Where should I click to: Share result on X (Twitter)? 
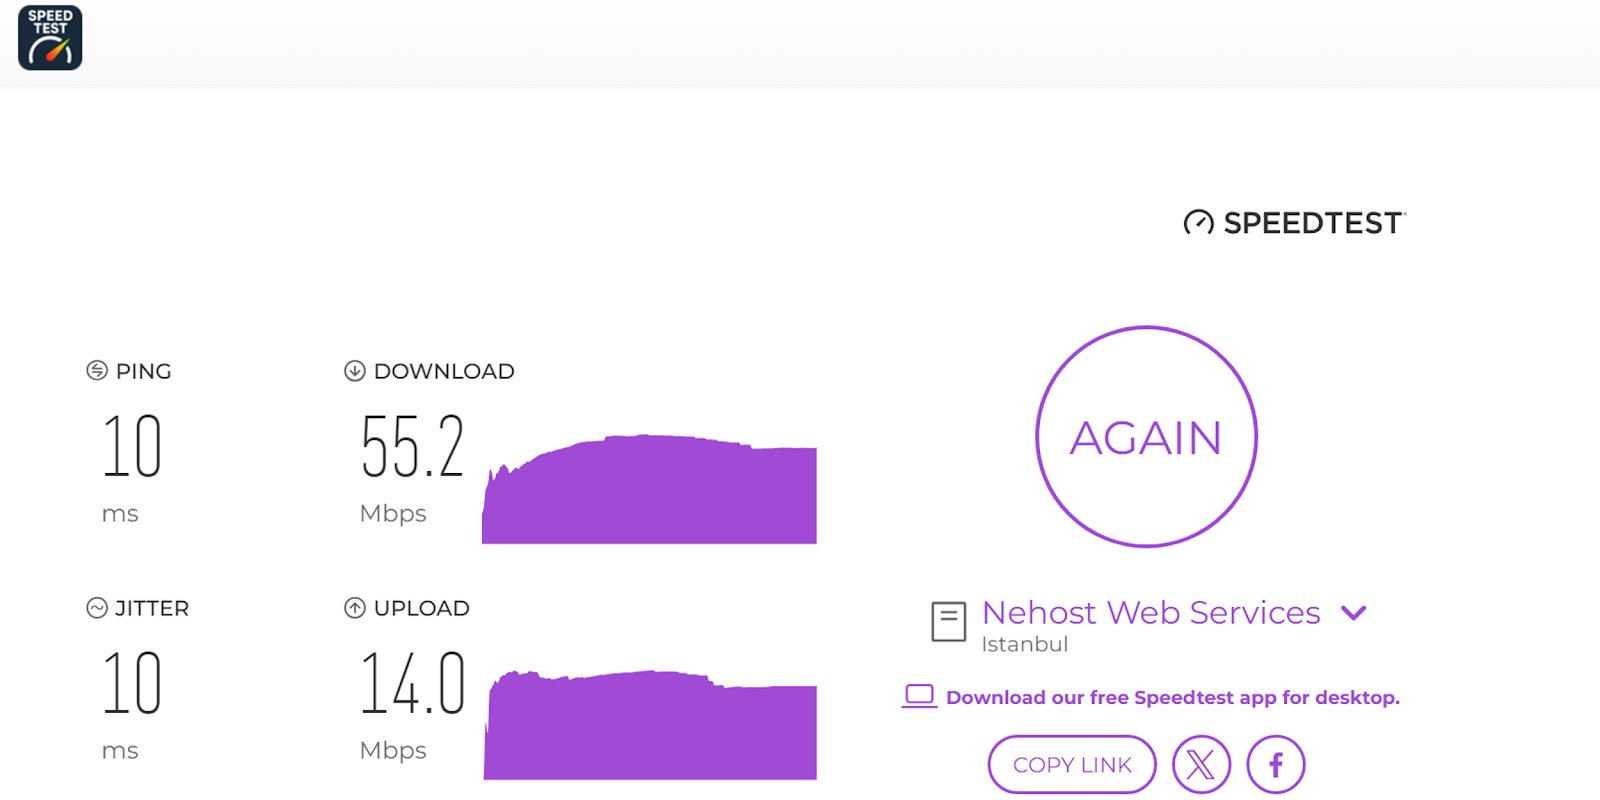tap(1201, 765)
